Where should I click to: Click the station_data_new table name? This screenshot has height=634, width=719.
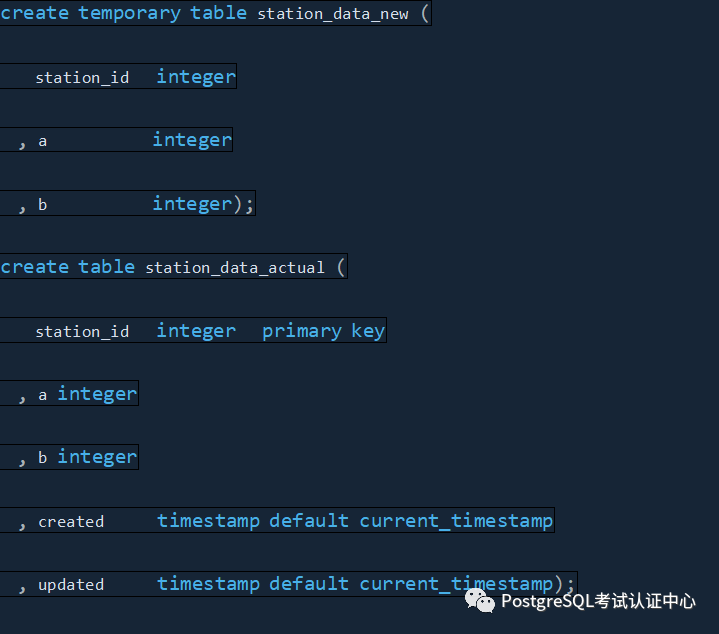click(x=333, y=14)
